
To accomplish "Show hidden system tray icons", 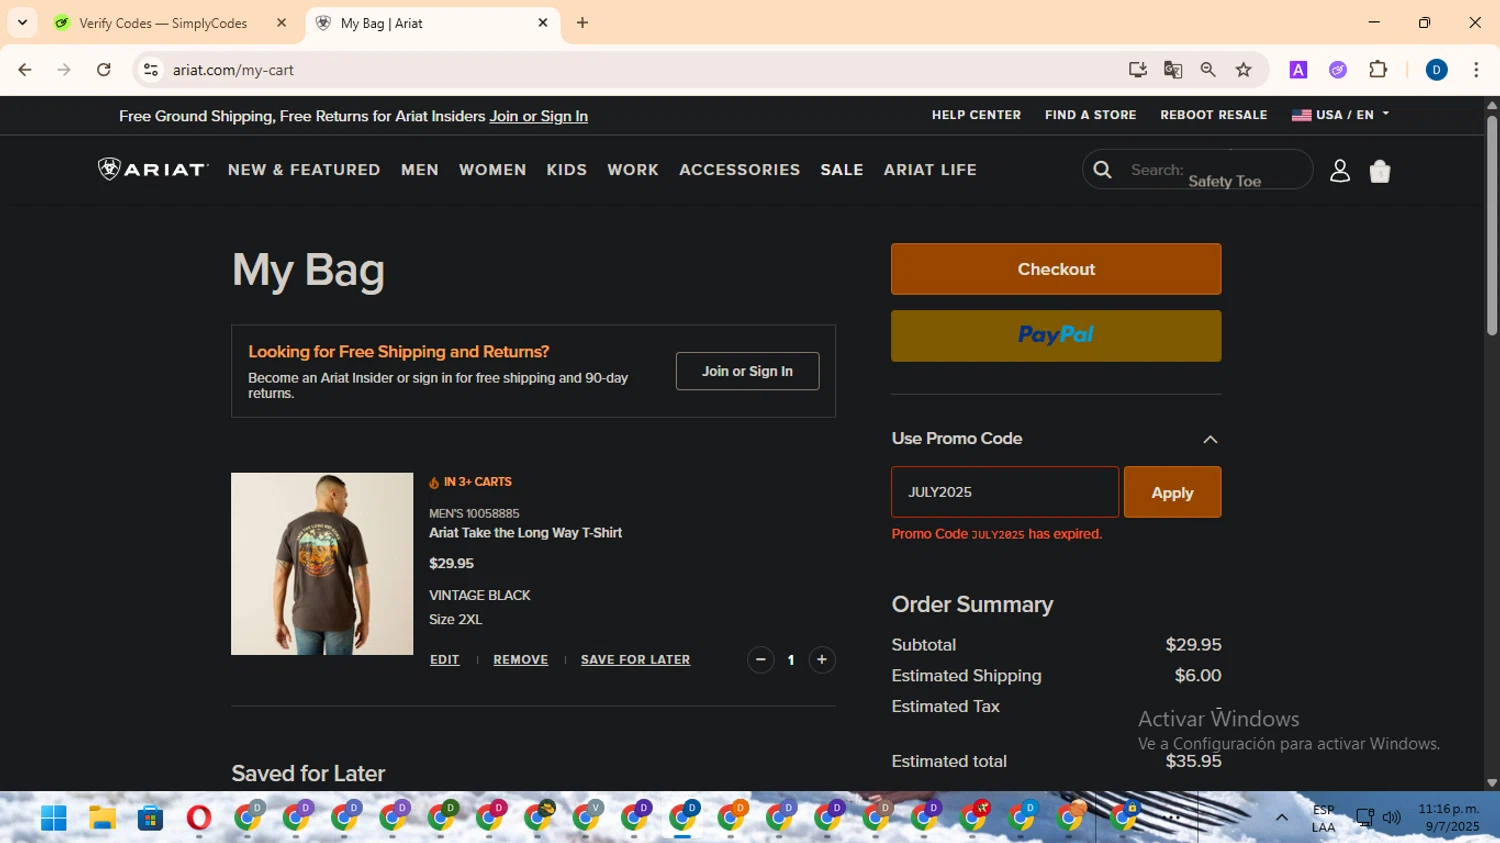I will pos(1281,818).
